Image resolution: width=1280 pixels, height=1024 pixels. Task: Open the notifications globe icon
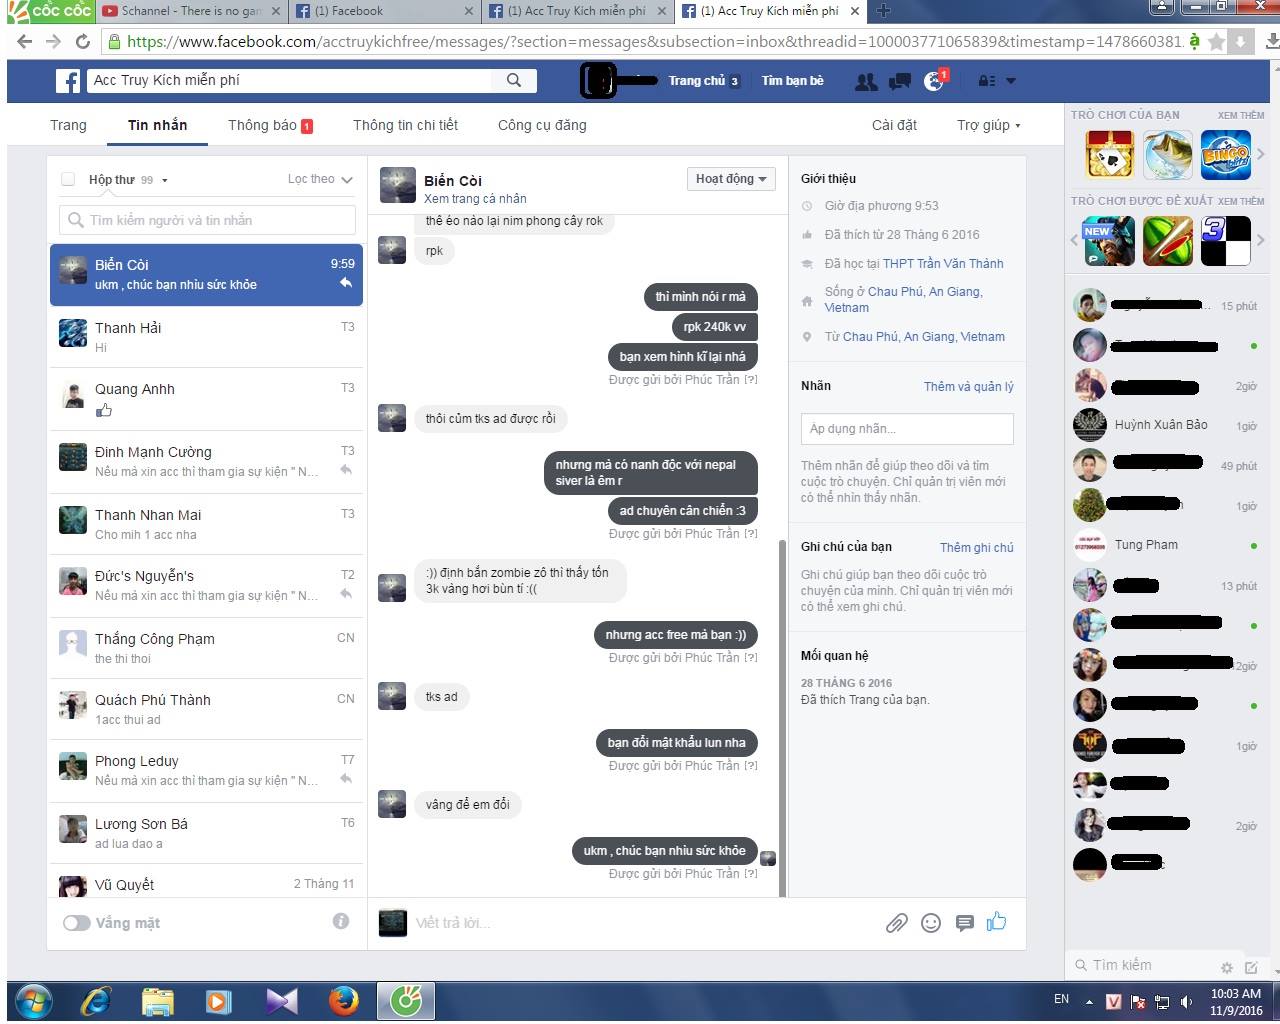coord(934,81)
